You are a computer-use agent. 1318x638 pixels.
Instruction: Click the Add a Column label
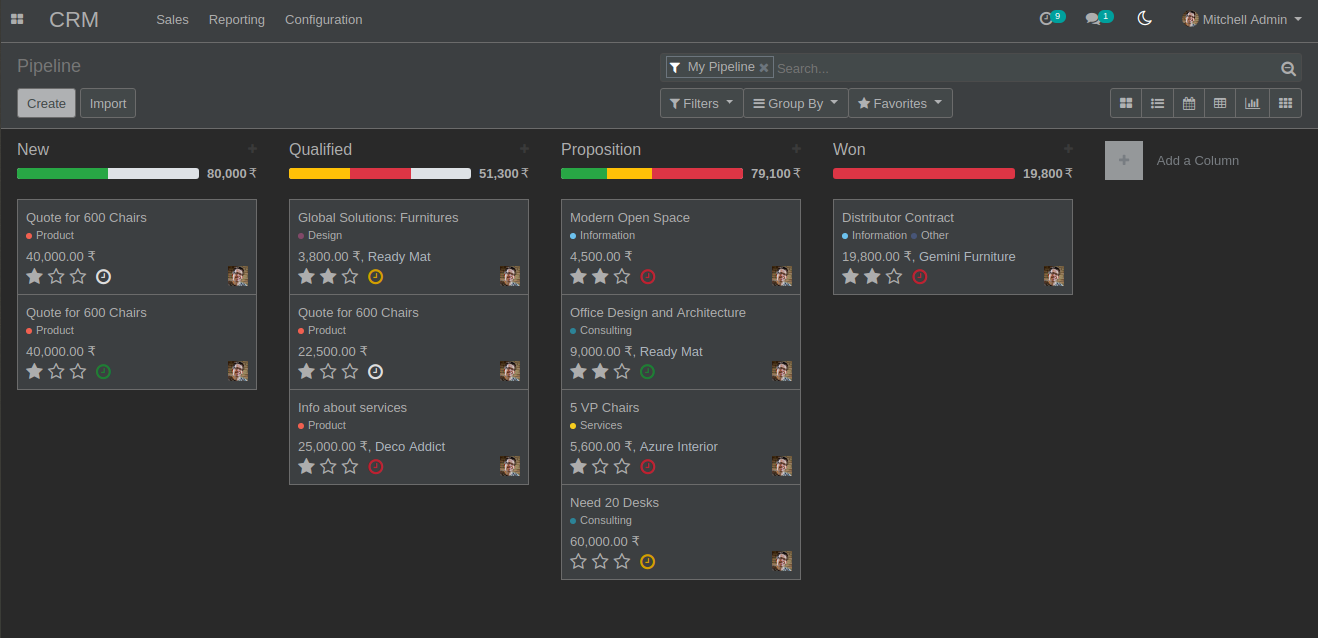(x=1197, y=160)
